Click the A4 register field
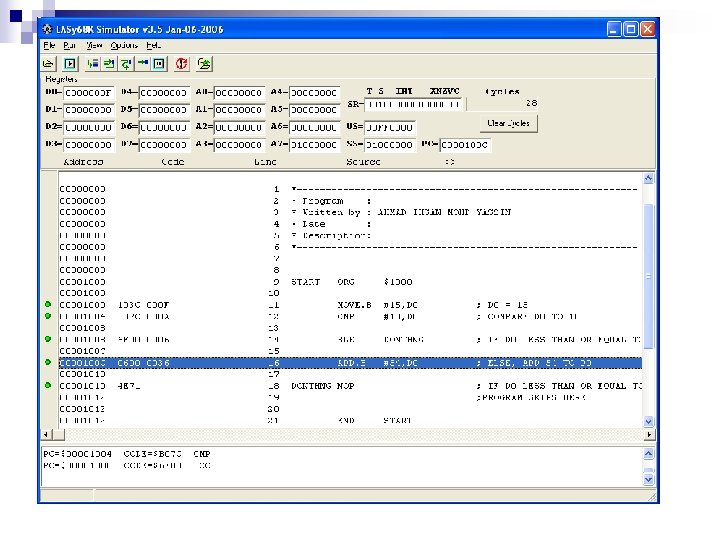Screen dimensions: 720x540 315,93
